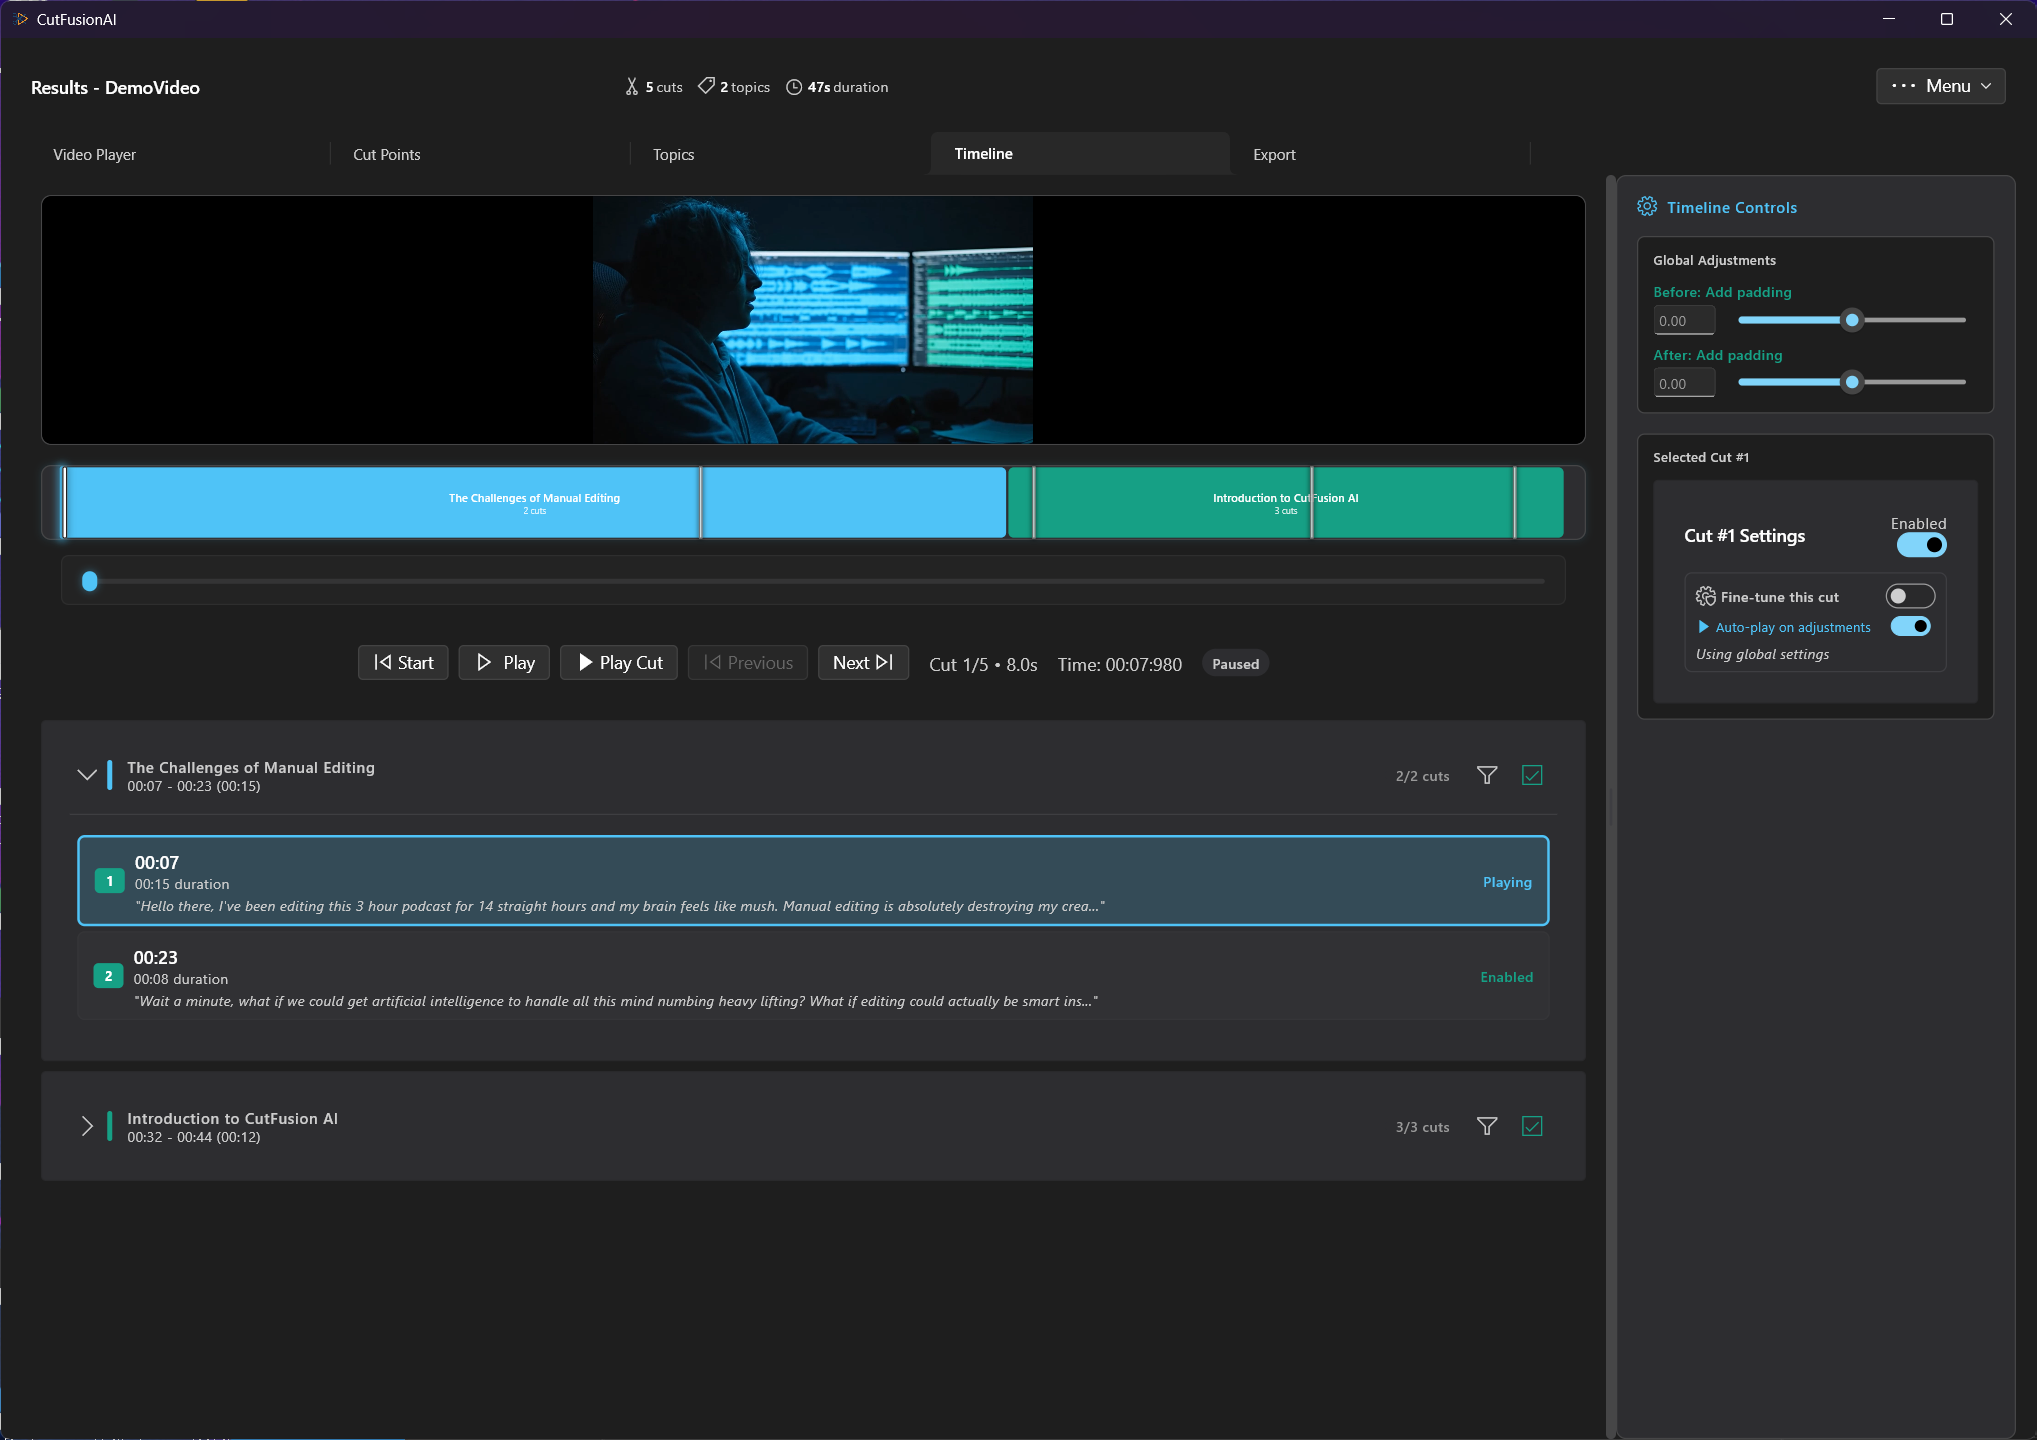Switch to the Cut Points tab
Viewport: 2037px width, 1440px height.
coord(387,154)
